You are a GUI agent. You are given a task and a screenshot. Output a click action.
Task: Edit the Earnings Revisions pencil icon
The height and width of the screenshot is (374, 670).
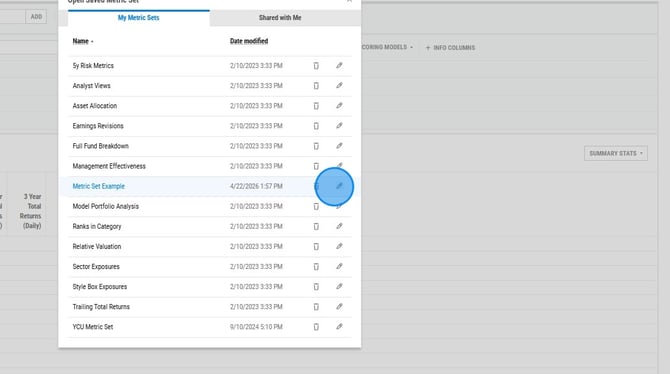(339, 126)
